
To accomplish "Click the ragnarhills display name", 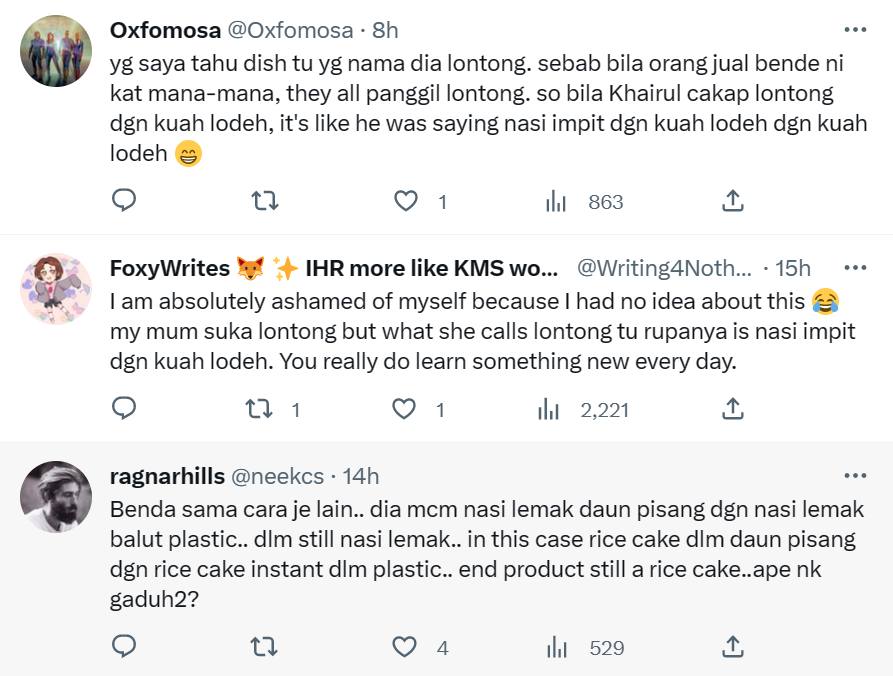I will (x=166, y=476).
